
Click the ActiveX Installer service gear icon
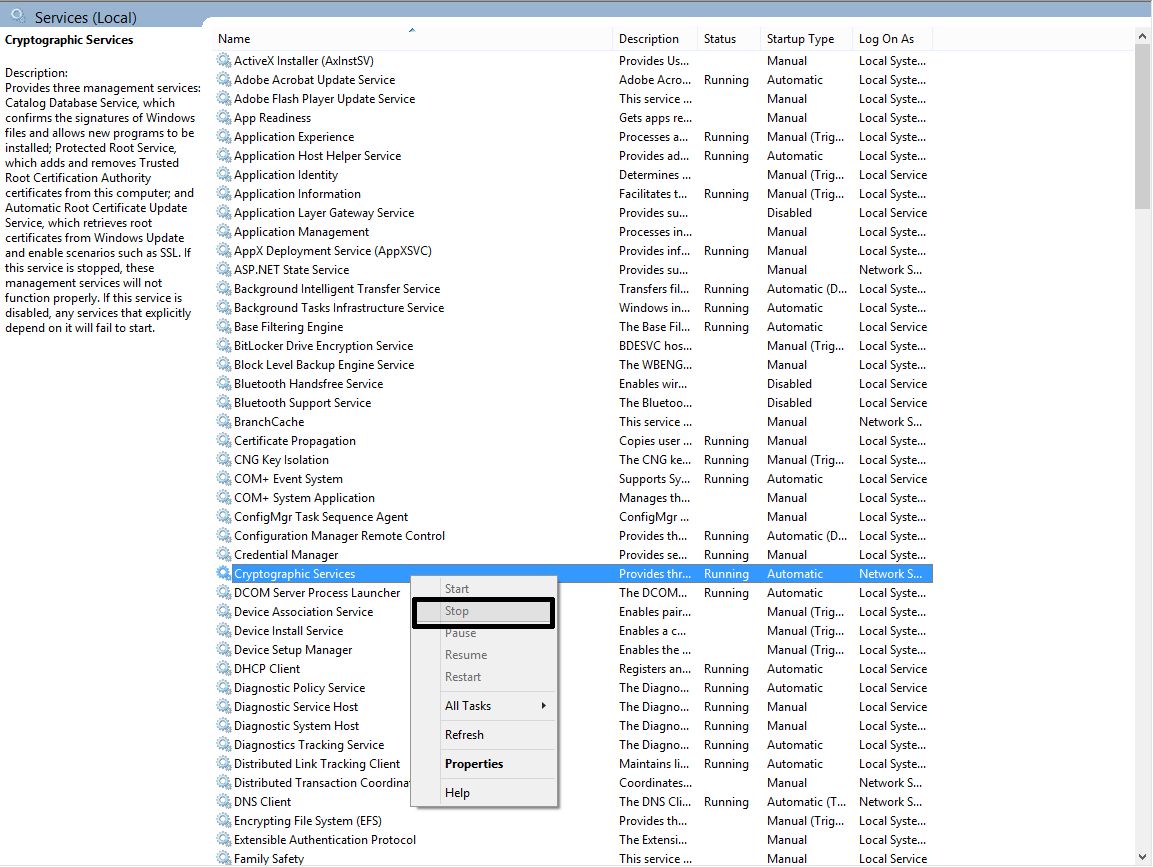pos(224,60)
